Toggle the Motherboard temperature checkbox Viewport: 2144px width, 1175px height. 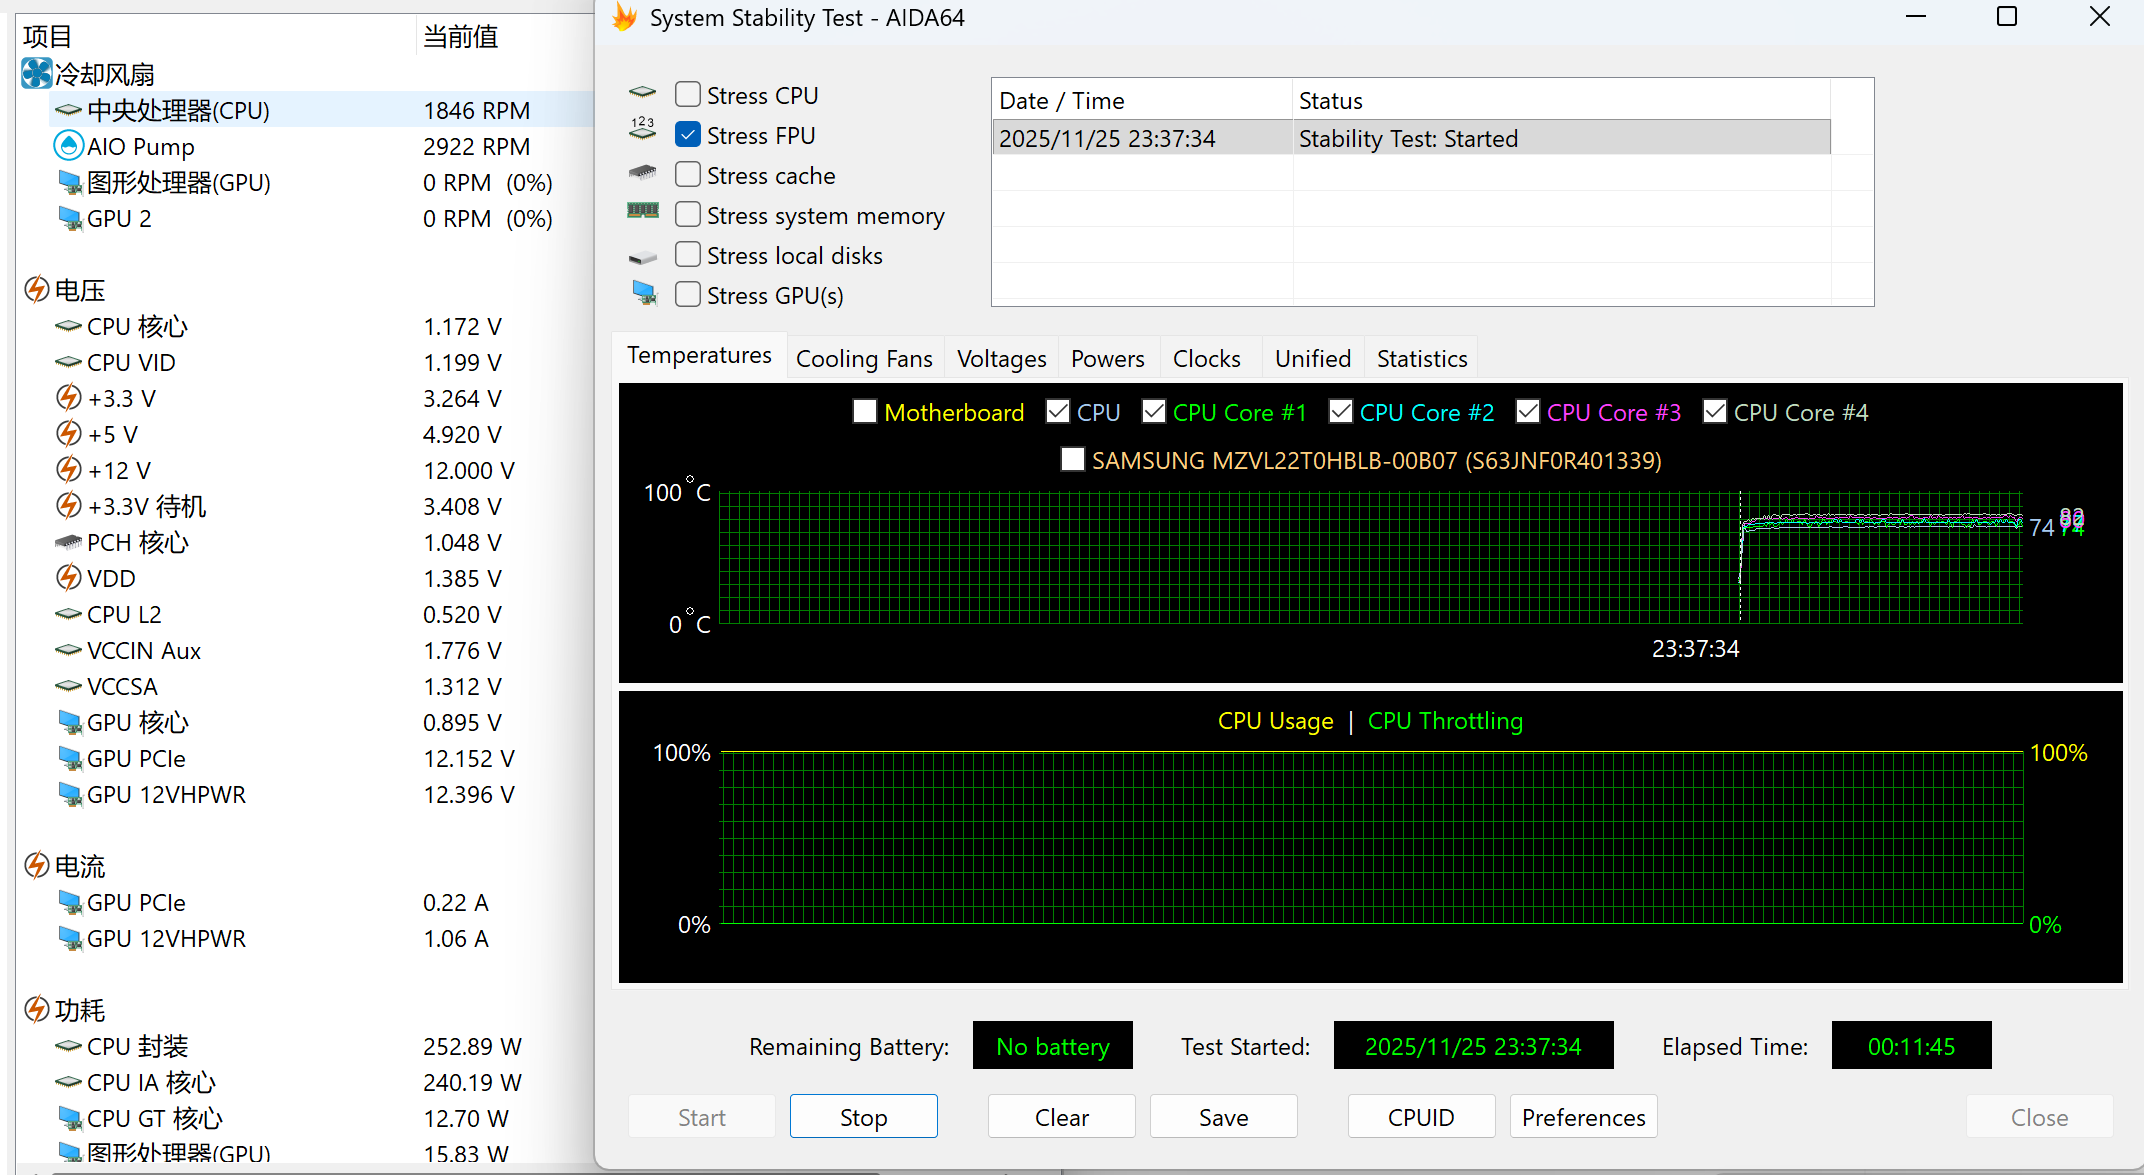click(x=865, y=412)
